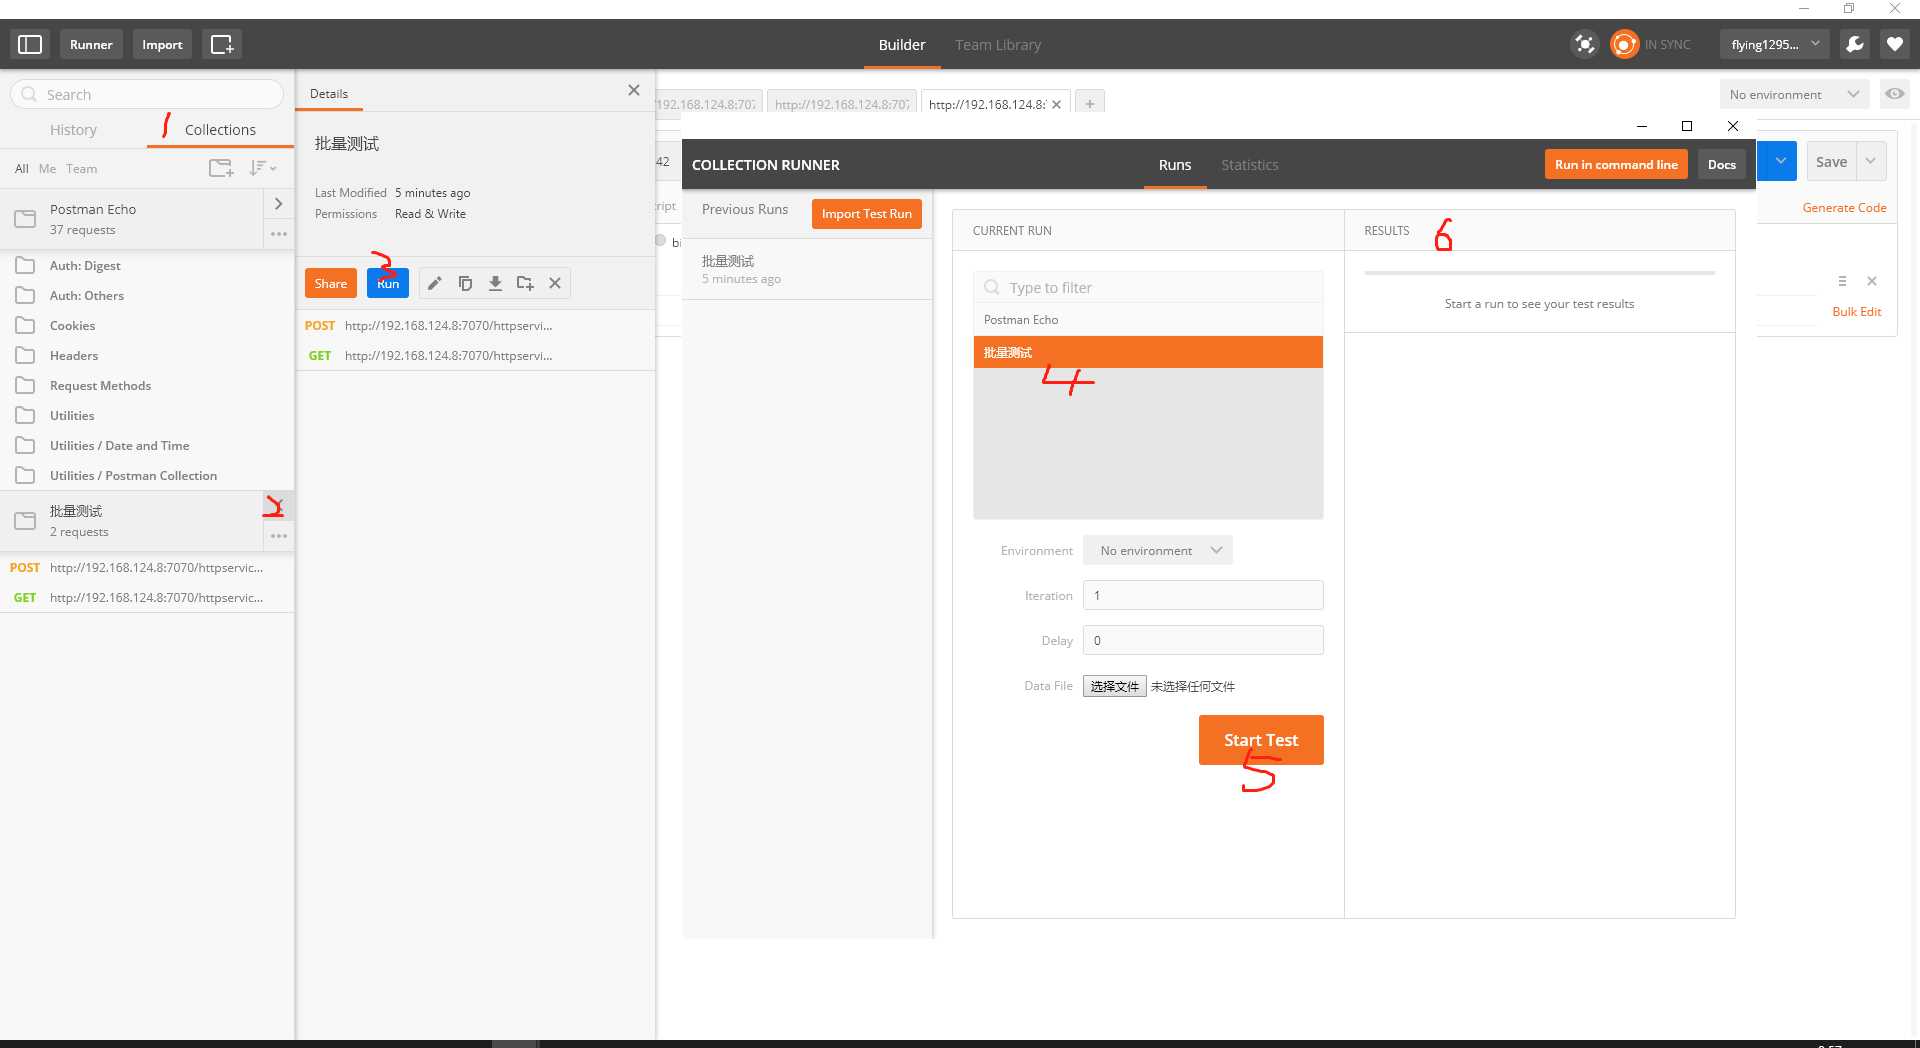Open settings with the wrench icon
This screenshot has height=1048, width=1920.
click(x=1855, y=44)
